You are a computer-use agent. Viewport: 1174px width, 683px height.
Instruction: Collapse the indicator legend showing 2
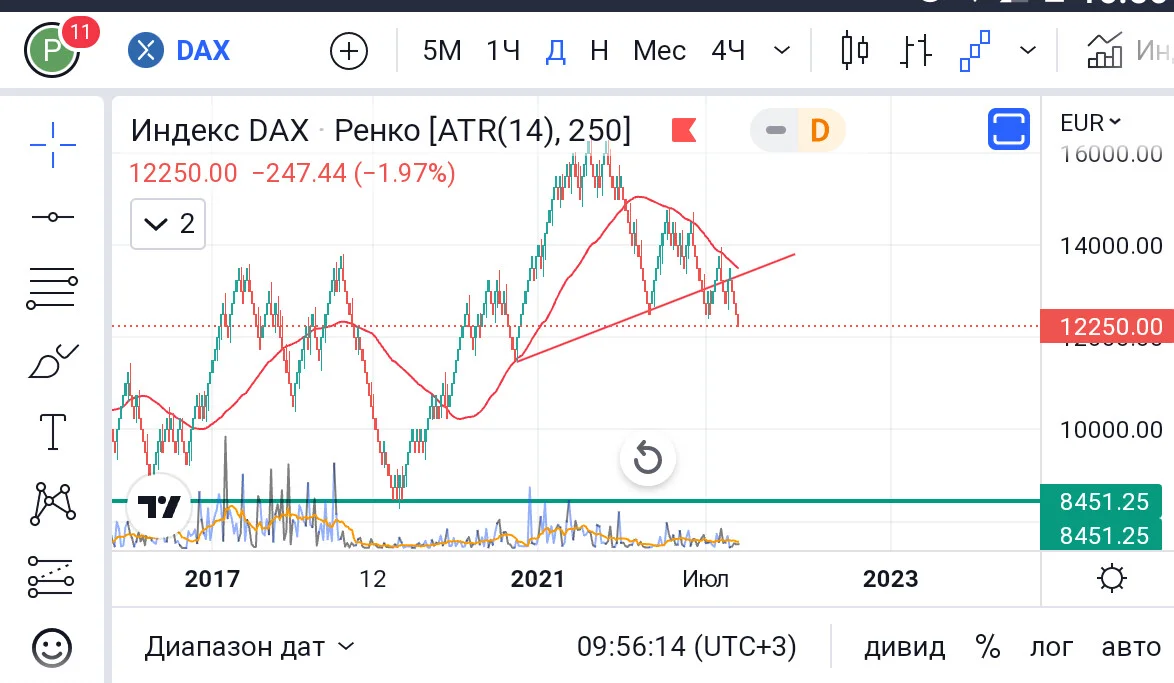pyautogui.click(x=168, y=224)
